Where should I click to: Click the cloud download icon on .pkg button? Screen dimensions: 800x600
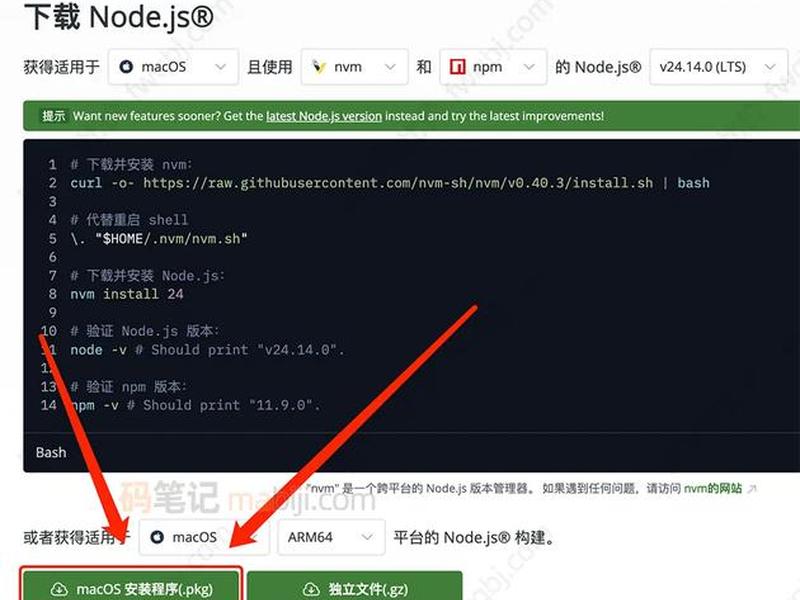pyautogui.click(x=59, y=590)
